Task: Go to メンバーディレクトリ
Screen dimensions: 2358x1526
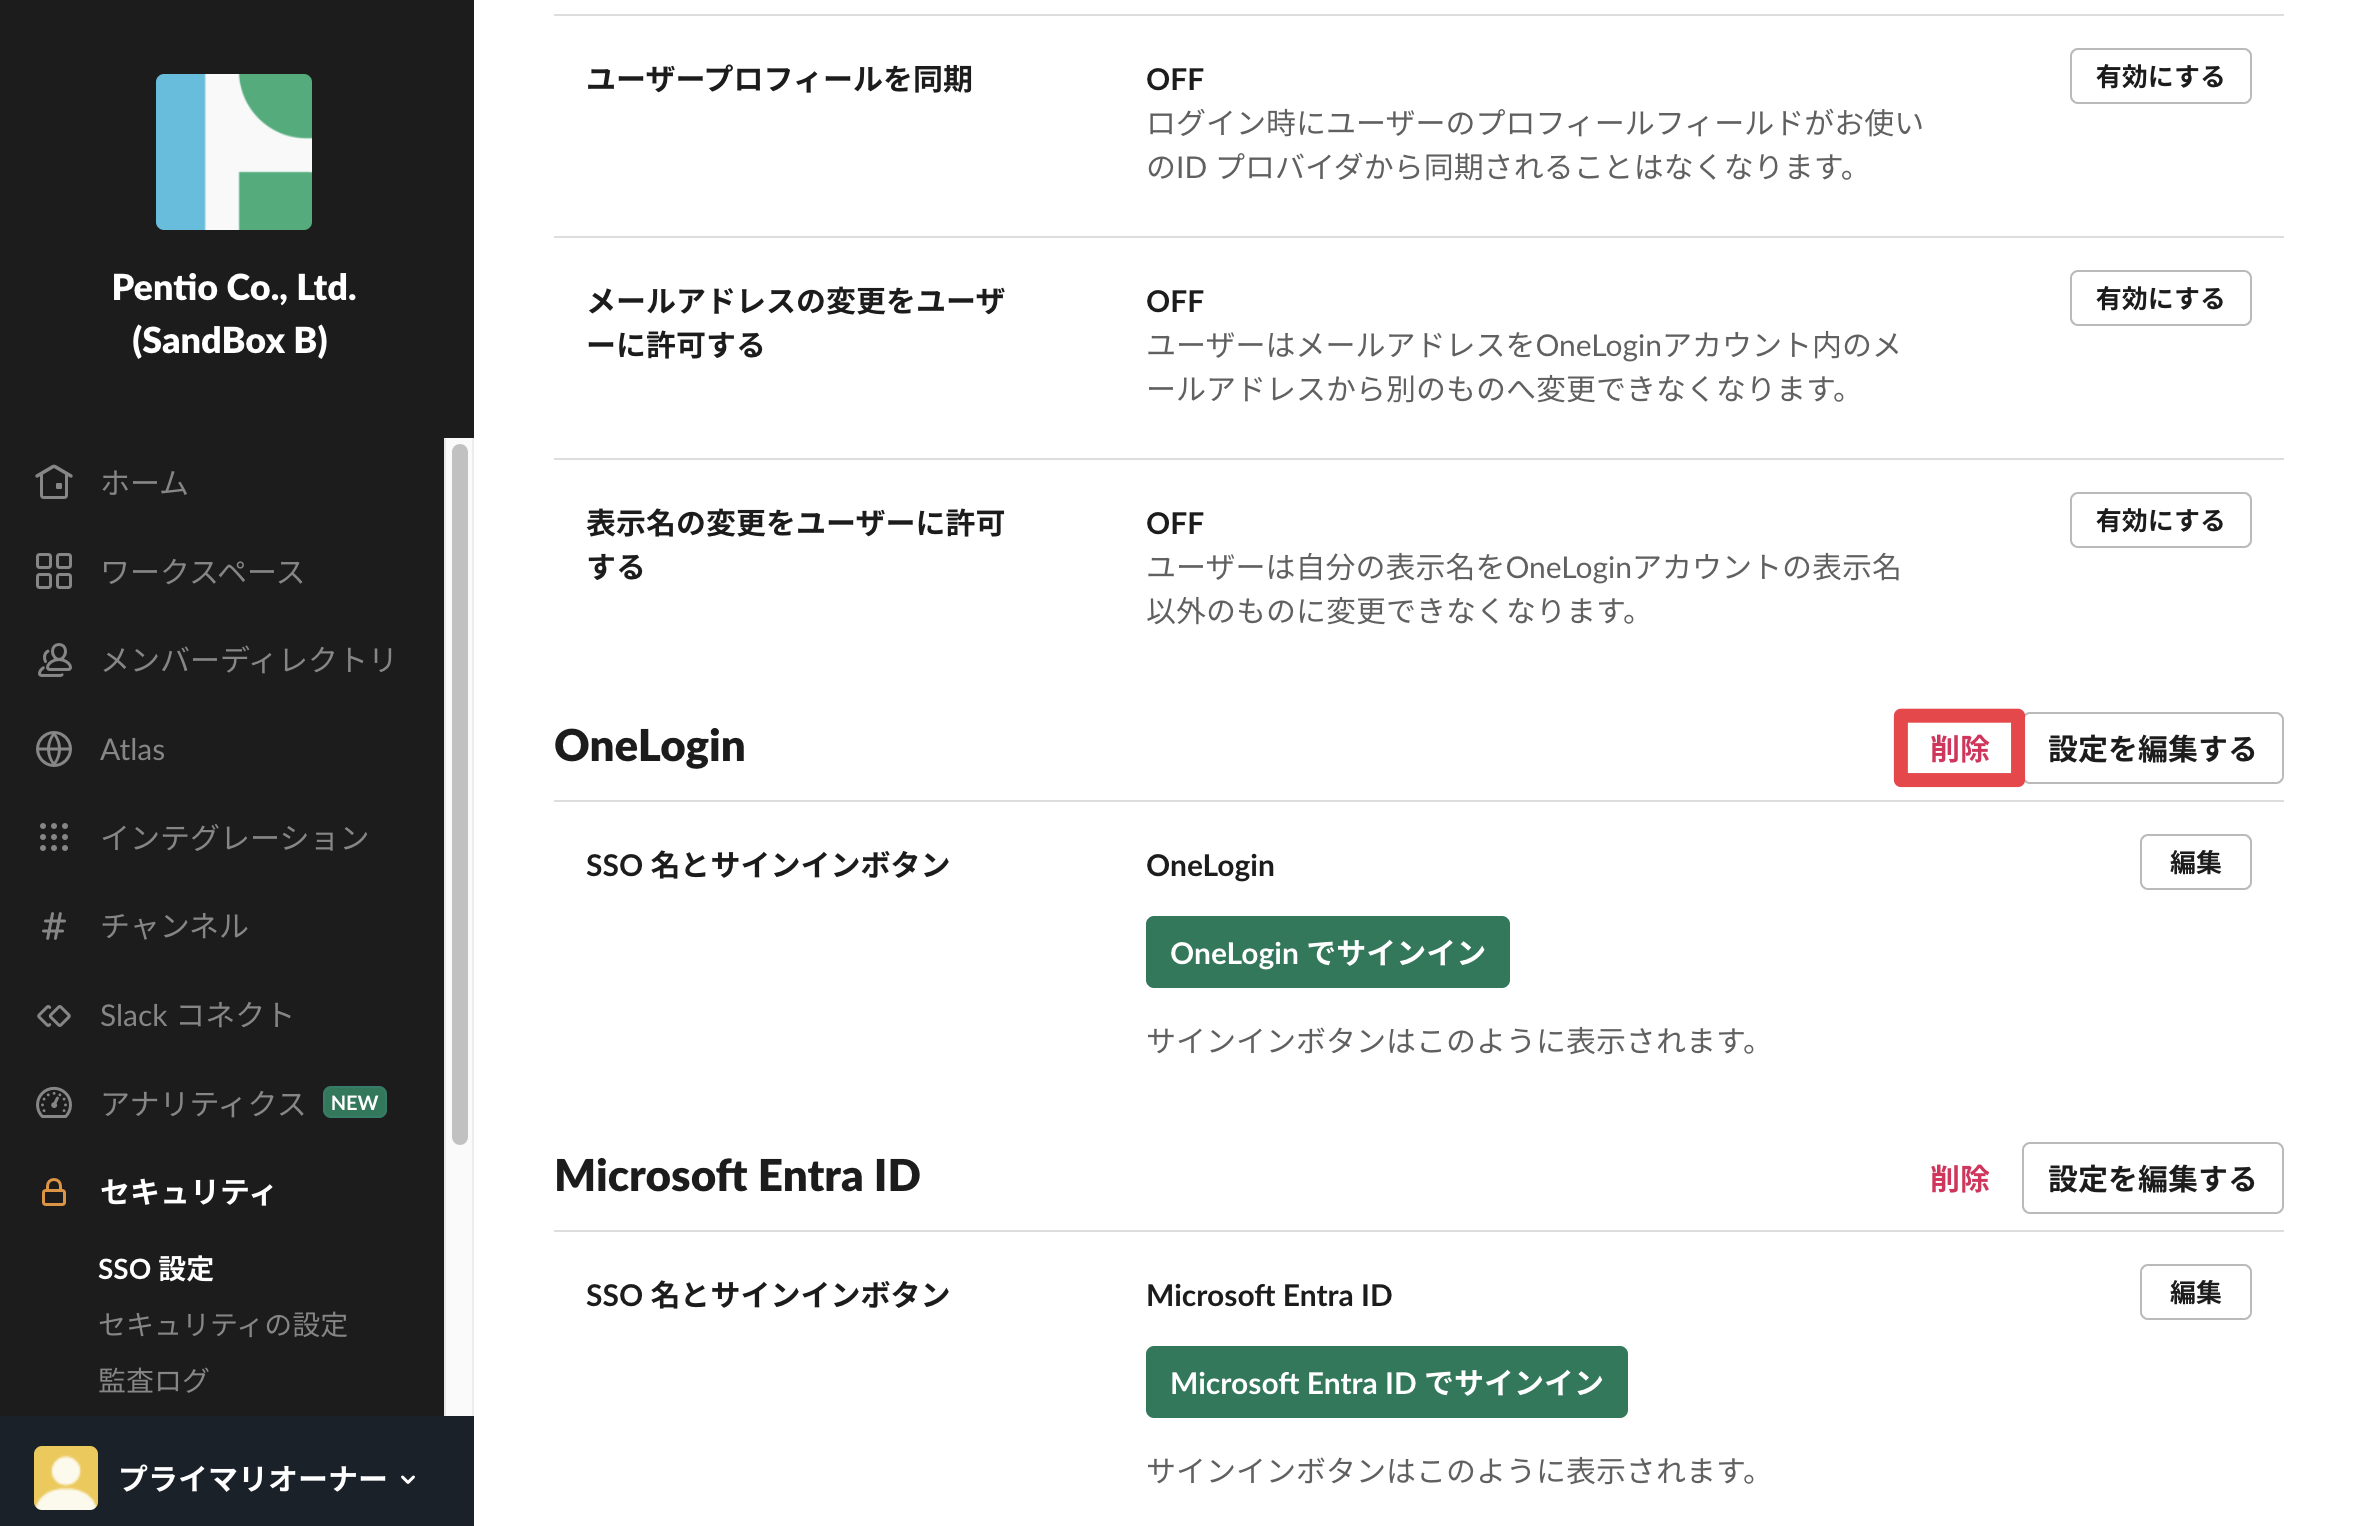Action: 249,660
